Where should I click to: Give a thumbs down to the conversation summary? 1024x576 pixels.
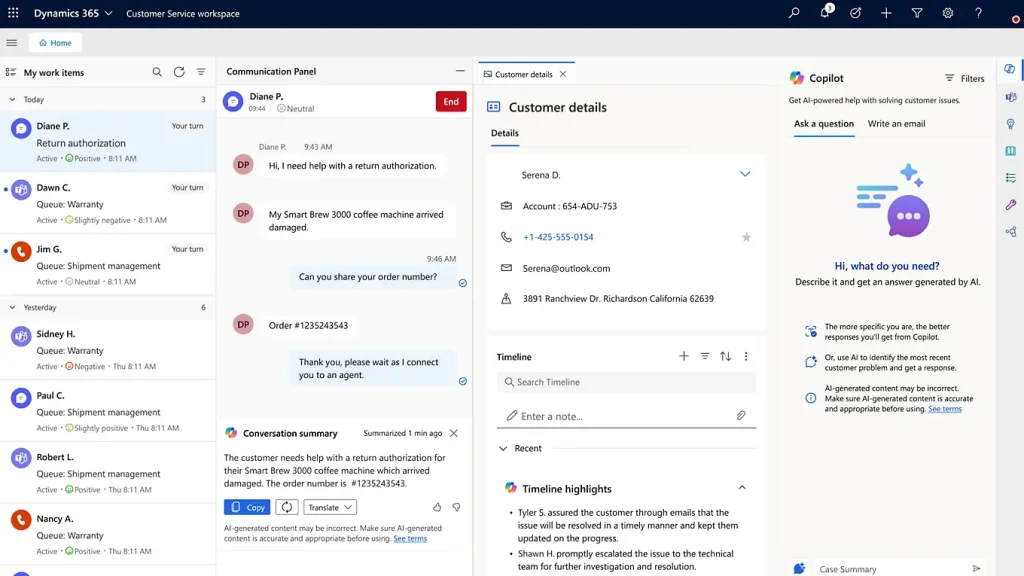[456, 507]
